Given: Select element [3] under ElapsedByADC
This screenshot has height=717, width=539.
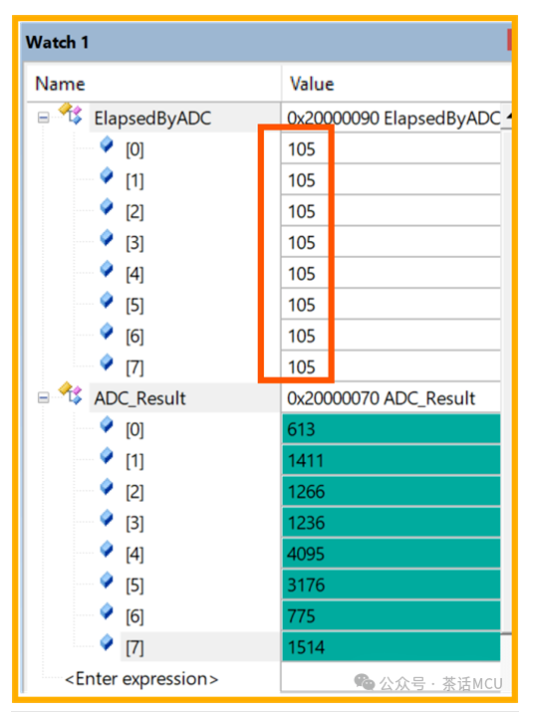Looking at the screenshot, I should 134,243.
